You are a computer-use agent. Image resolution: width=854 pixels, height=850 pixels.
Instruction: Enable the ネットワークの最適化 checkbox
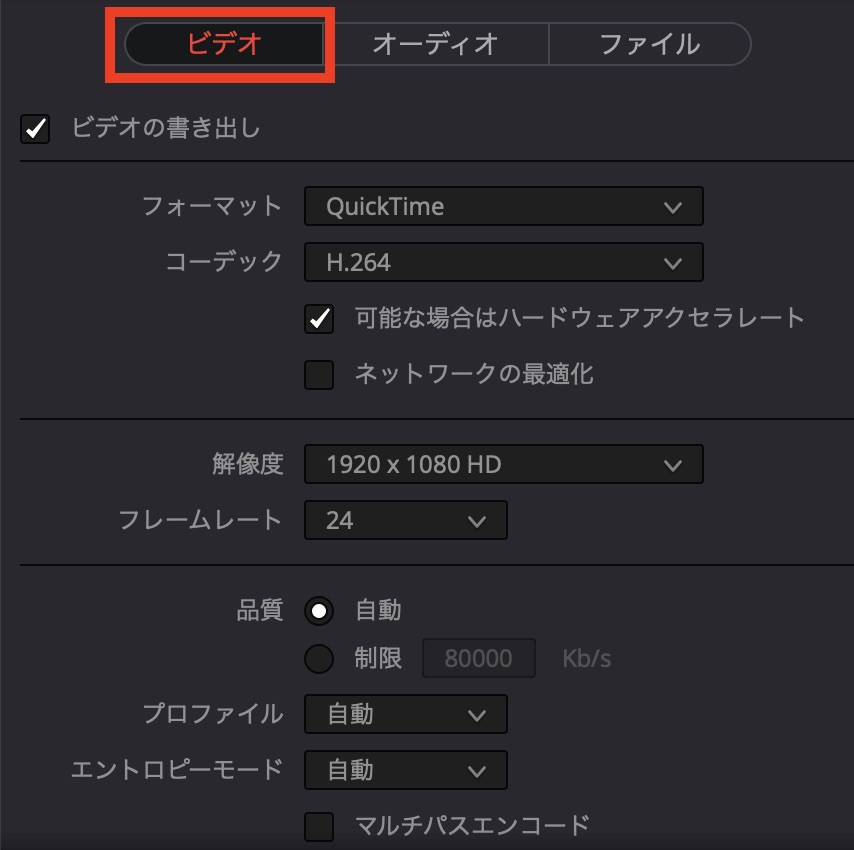[x=319, y=375]
